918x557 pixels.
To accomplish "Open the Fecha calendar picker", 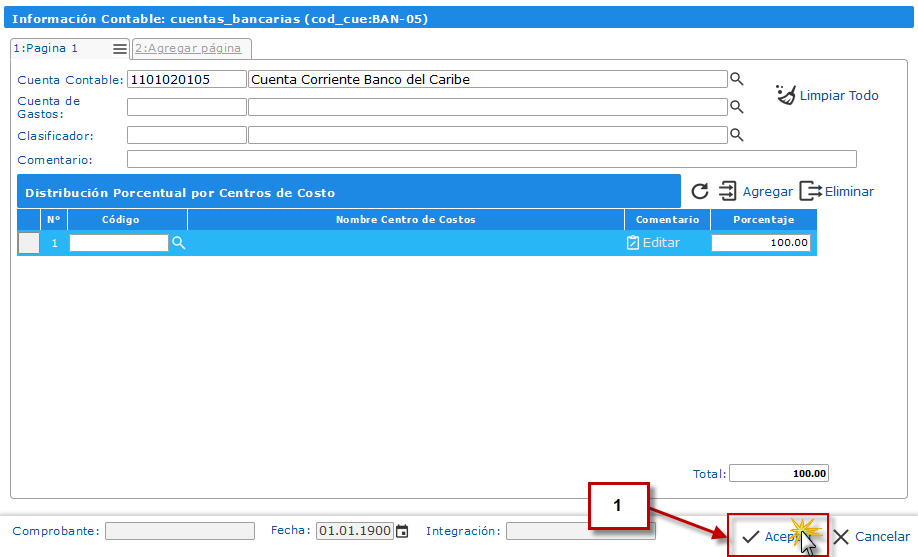I will (x=402, y=531).
